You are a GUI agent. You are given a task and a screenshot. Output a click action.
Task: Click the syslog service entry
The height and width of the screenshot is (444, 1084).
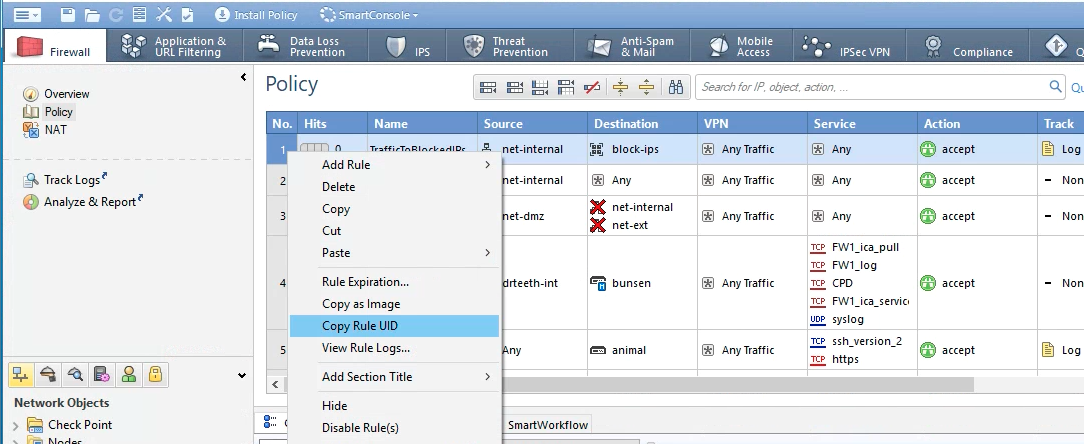coord(847,320)
